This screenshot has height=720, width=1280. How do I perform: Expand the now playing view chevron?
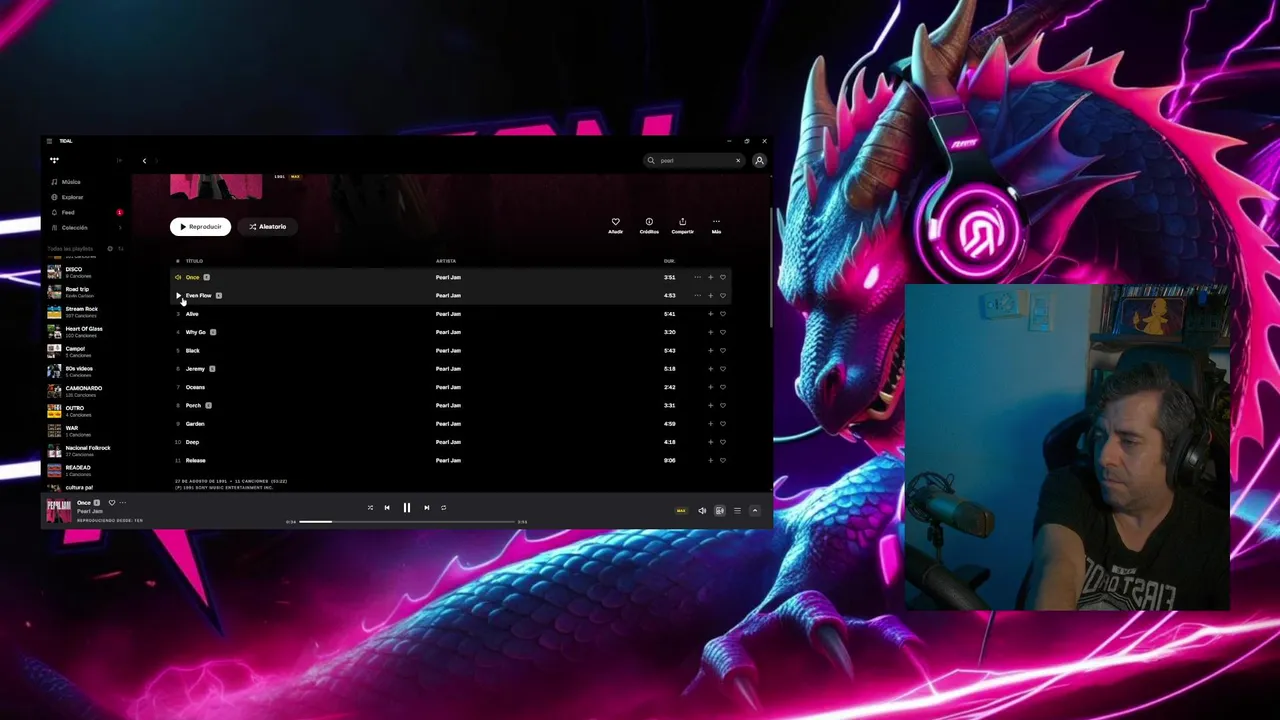click(x=755, y=511)
